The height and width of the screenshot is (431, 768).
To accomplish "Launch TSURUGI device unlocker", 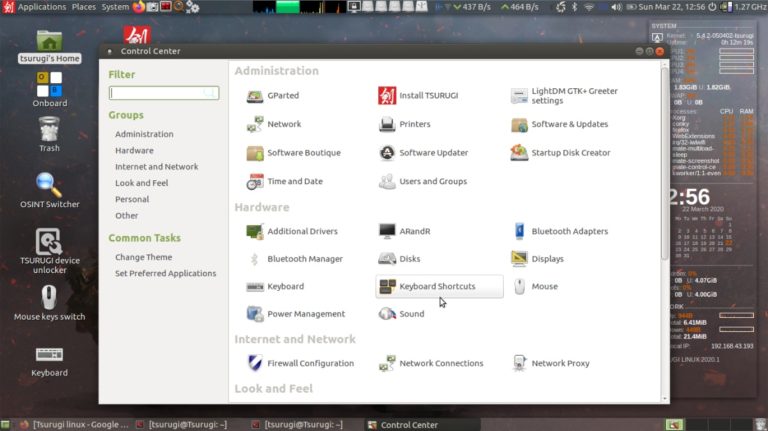I will pos(49,251).
